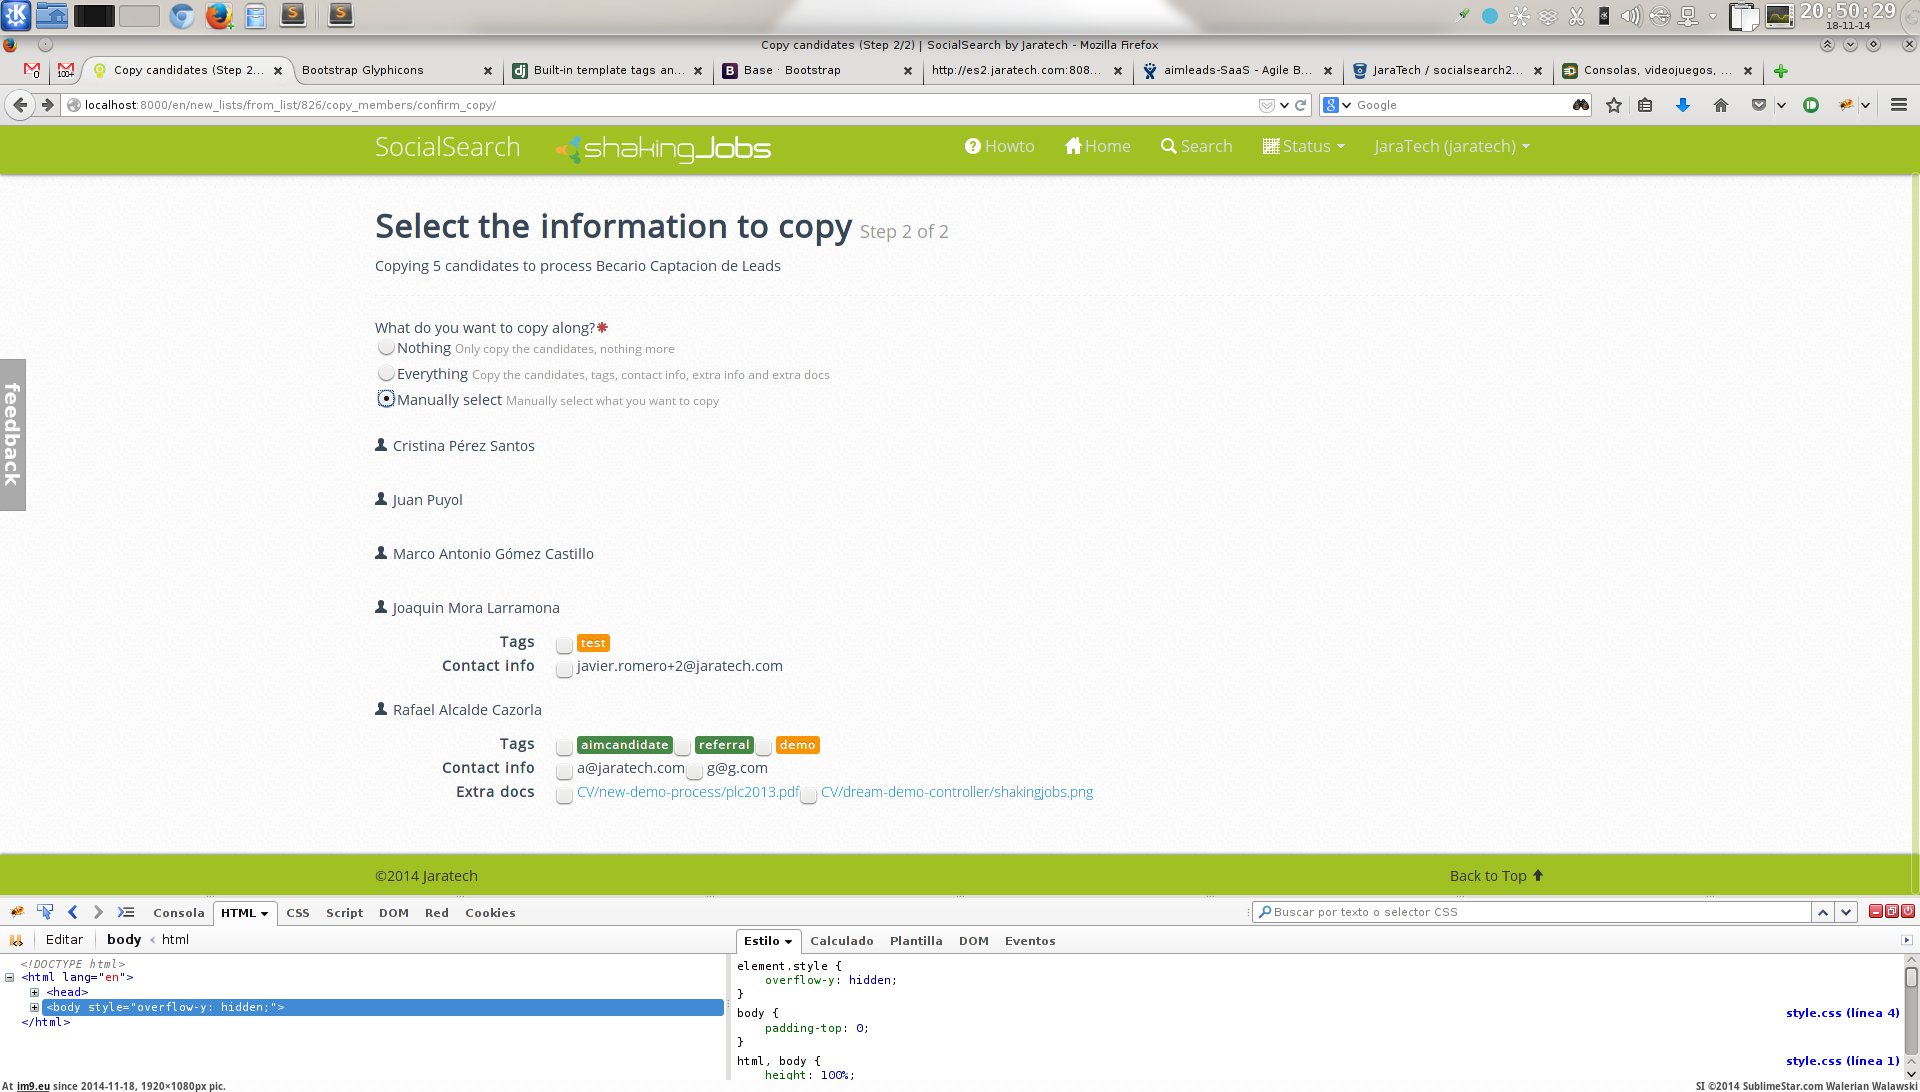This screenshot has height=1092, width=1920.
Task: Switch to the Firebug CSS tab
Action: (x=297, y=913)
